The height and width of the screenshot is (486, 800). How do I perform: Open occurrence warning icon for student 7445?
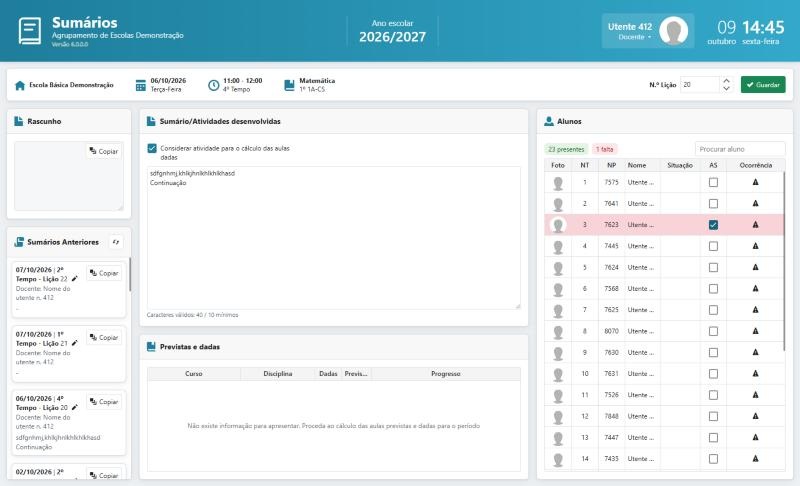(x=756, y=246)
